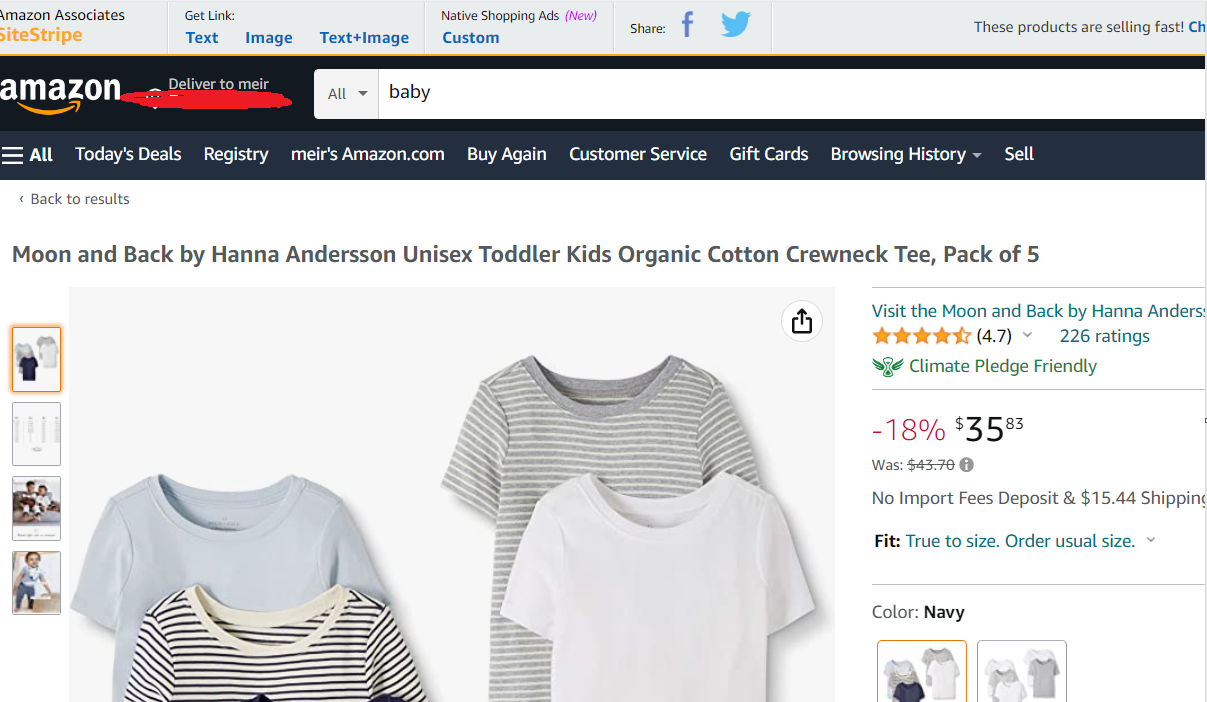Go back to search results
Screen dimensions: 1207x702
(75, 199)
